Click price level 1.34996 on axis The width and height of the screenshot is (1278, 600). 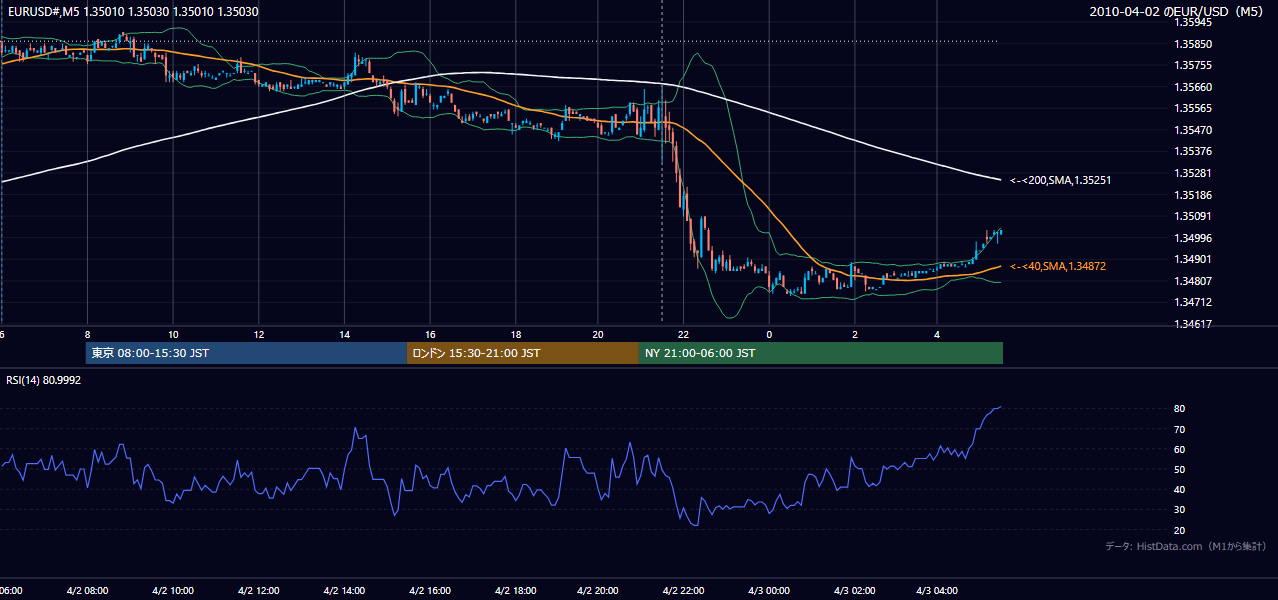[1194, 238]
